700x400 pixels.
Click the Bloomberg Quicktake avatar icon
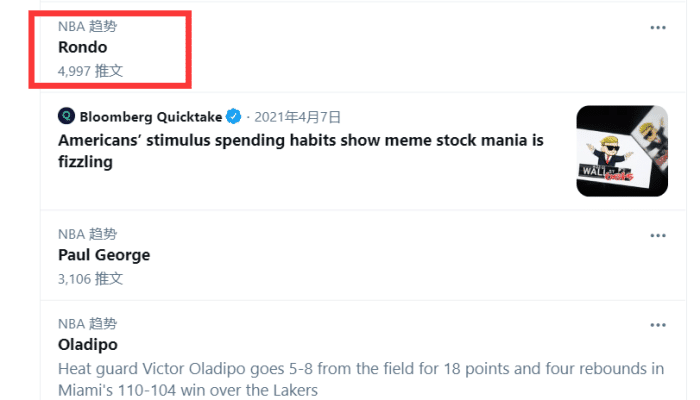pyautogui.click(x=66, y=116)
